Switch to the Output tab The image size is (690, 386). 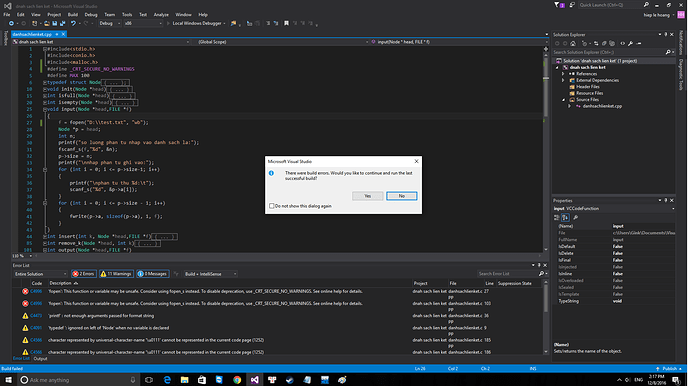click(x=40, y=359)
